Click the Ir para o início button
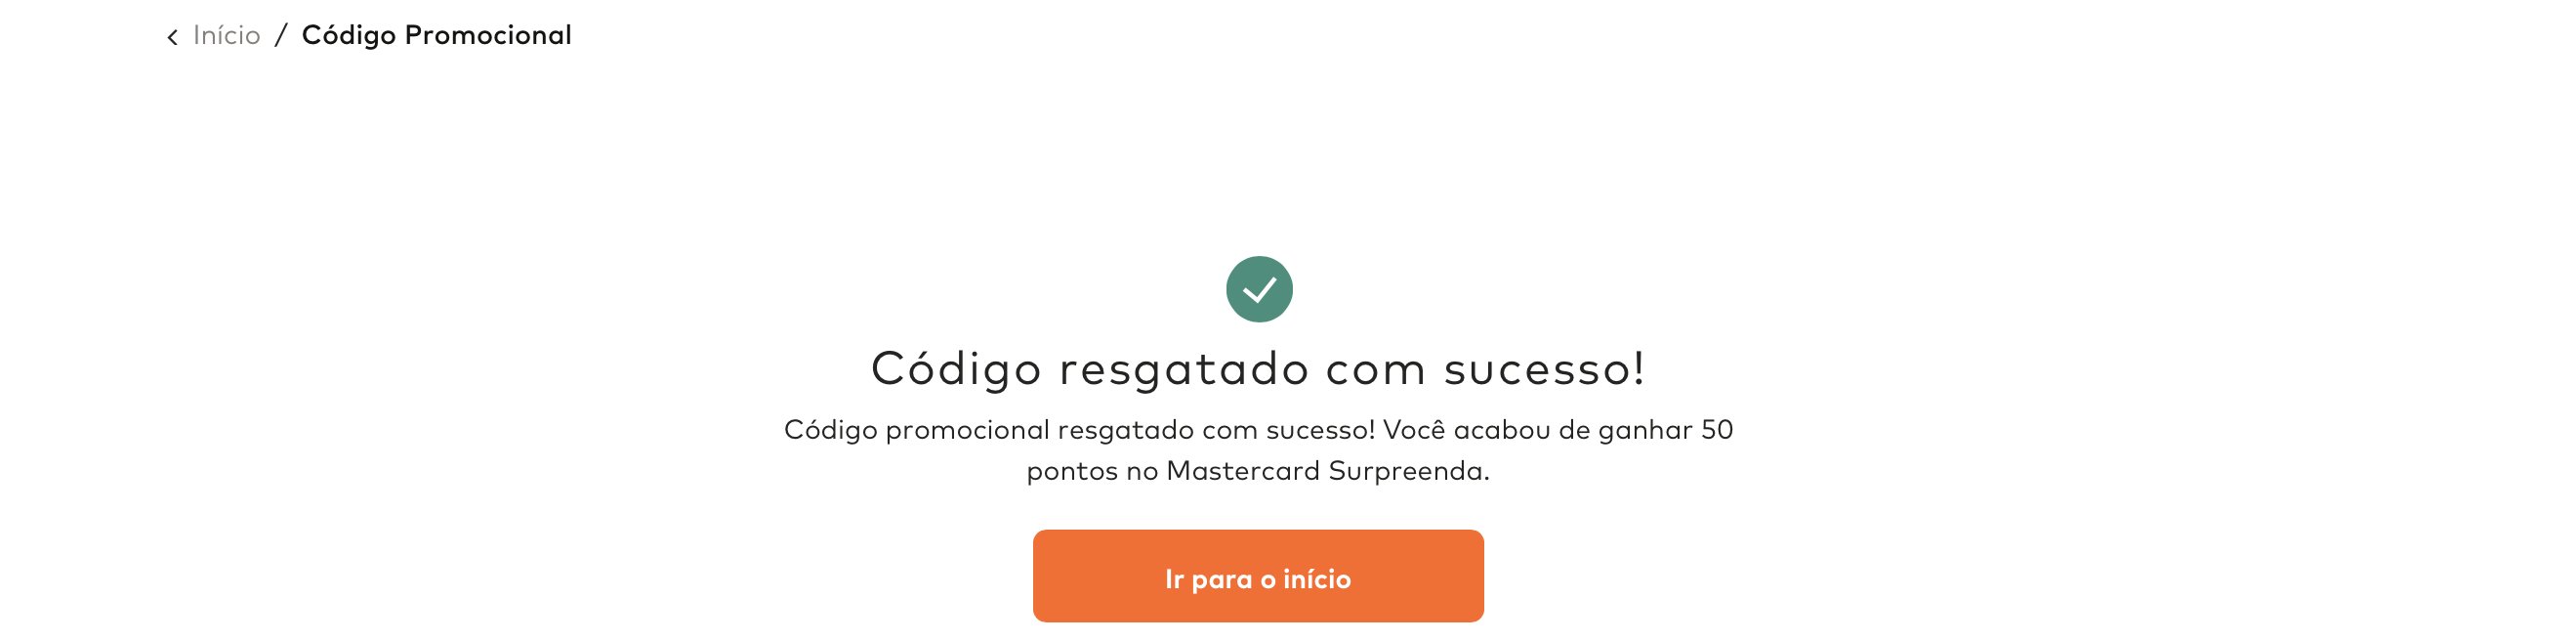 coord(1258,576)
